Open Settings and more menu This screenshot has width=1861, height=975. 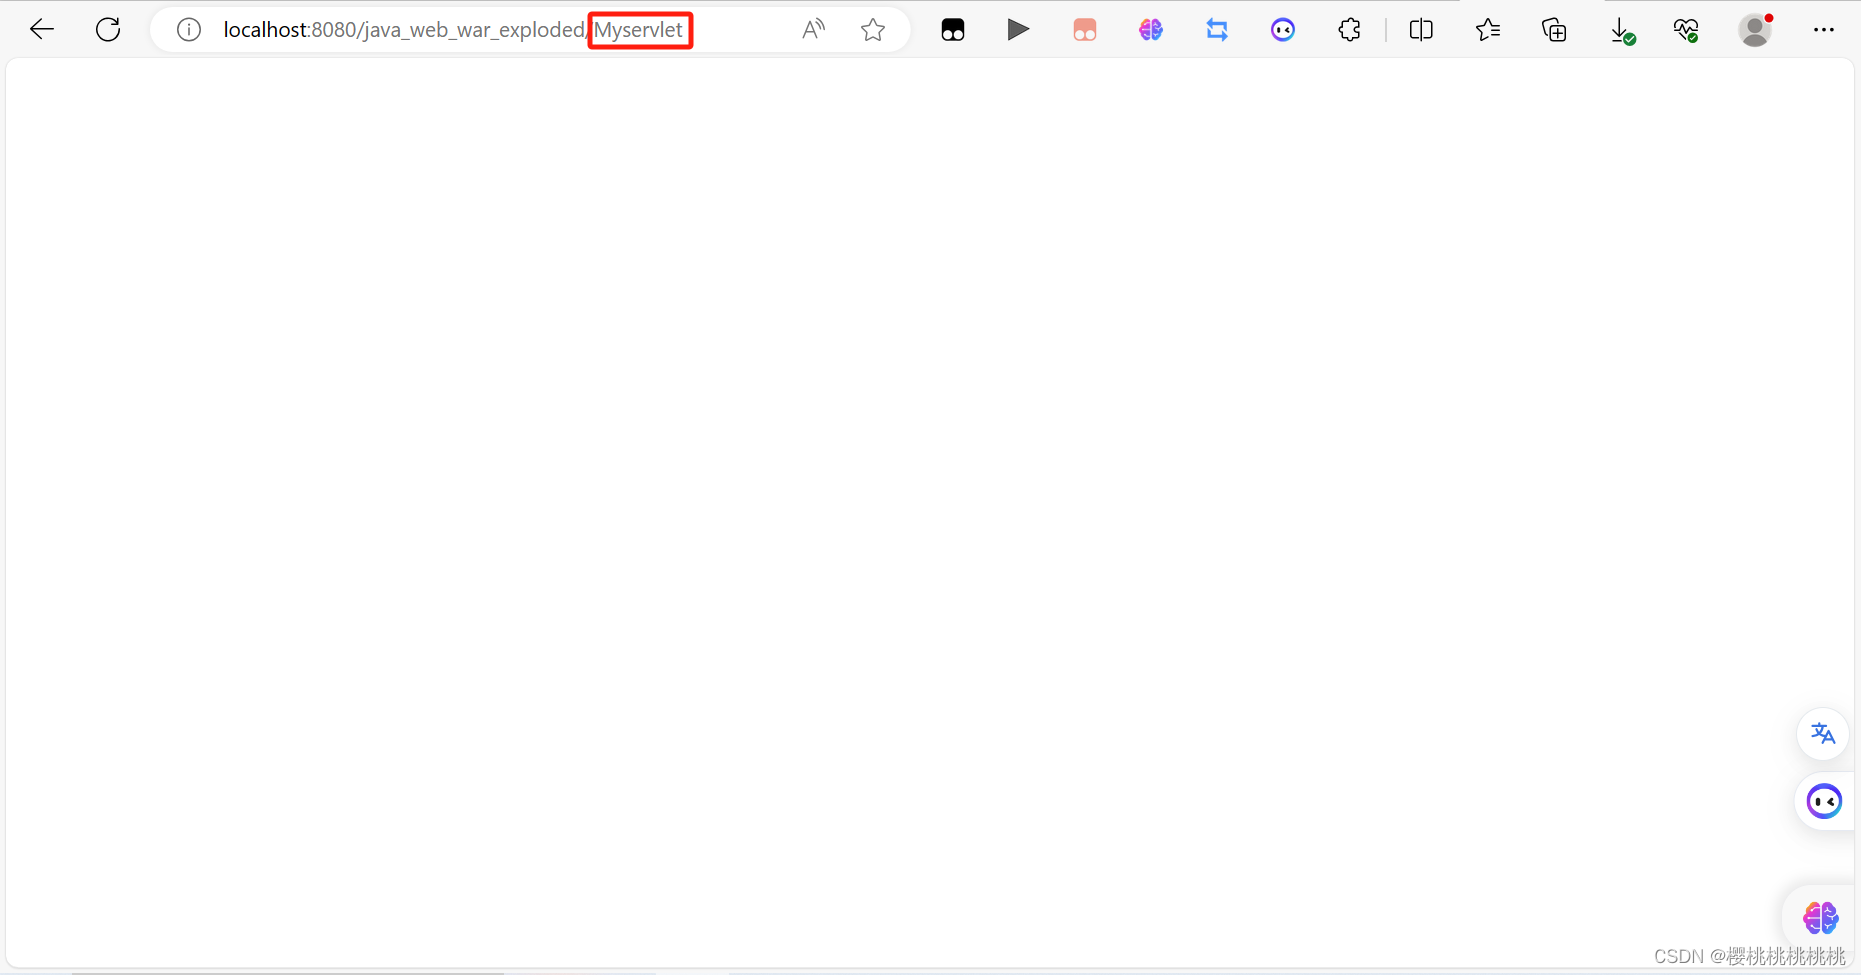coord(1824,30)
